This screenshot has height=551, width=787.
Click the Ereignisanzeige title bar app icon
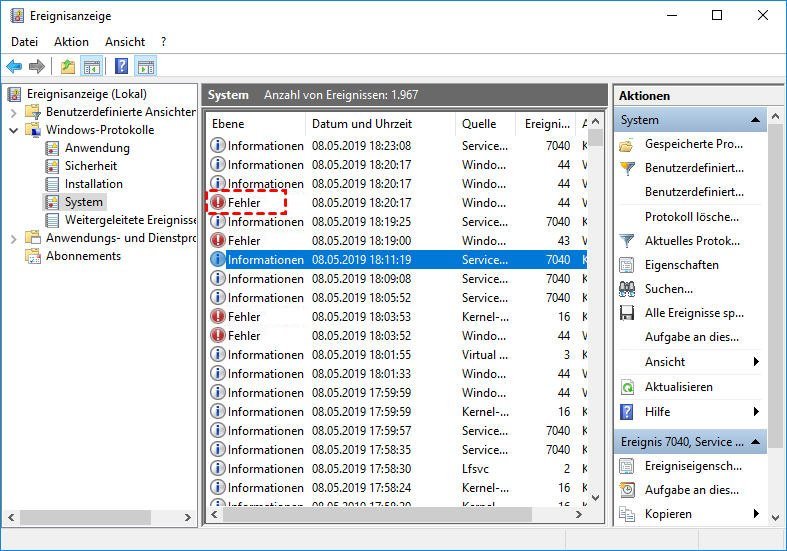pos(17,16)
